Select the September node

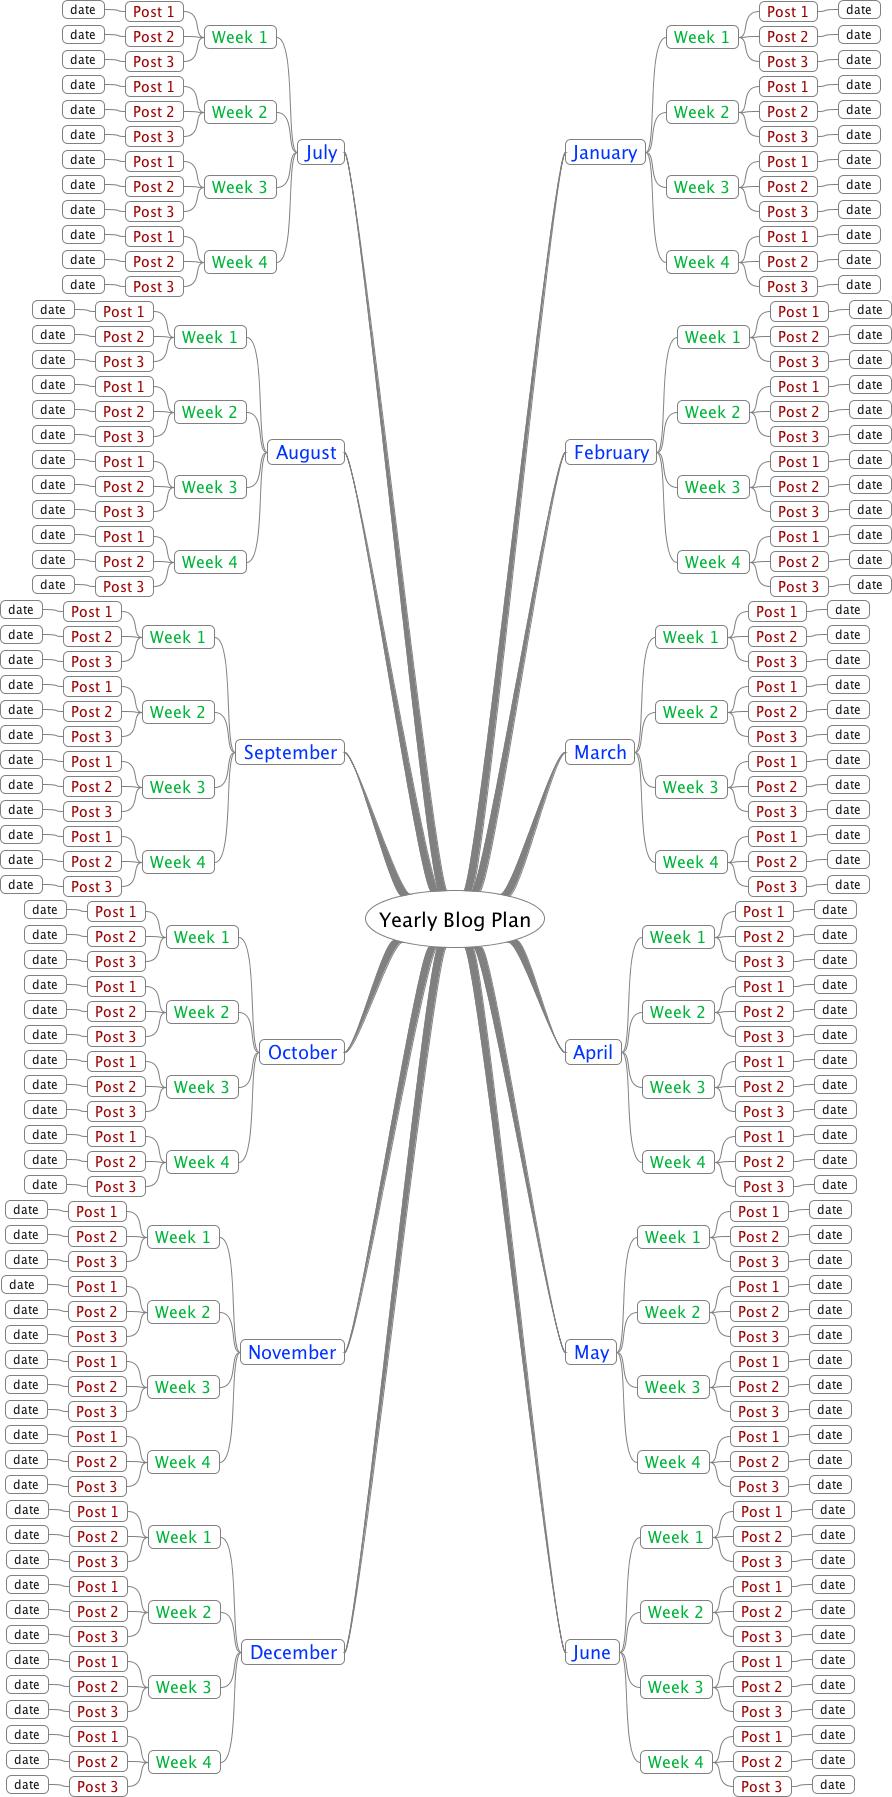(x=290, y=753)
